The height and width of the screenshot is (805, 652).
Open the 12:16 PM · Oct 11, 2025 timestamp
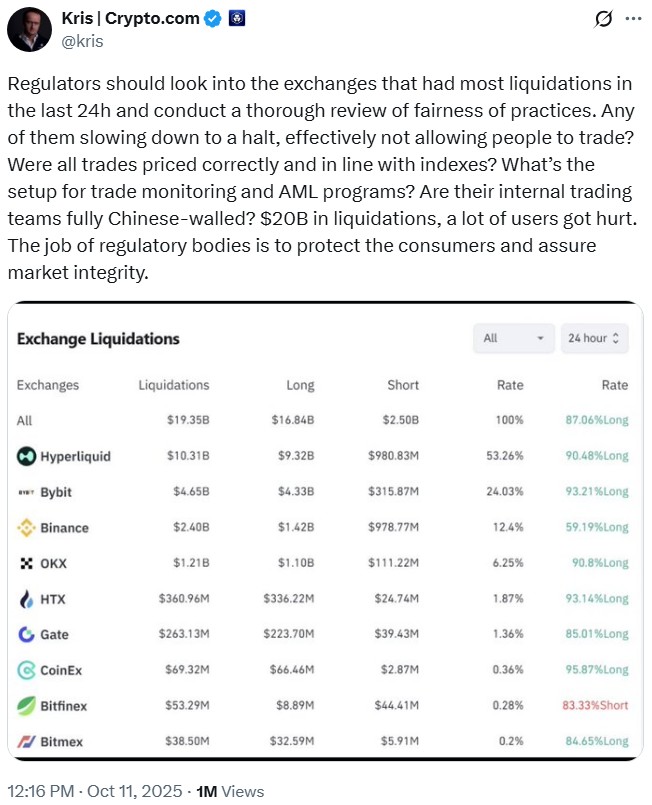pos(93,791)
